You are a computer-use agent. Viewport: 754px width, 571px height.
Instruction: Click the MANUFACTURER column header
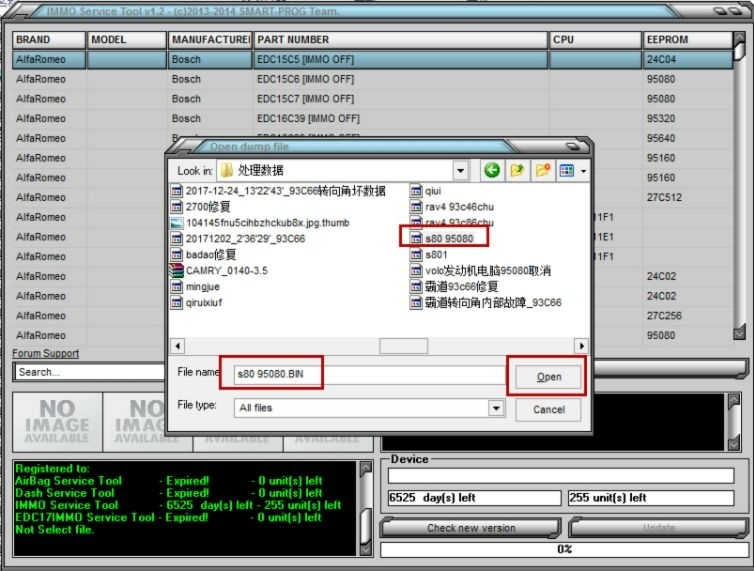[210, 40]
